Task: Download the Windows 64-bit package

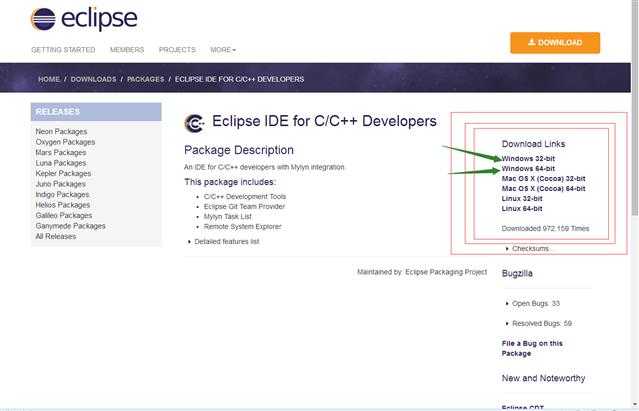Action: [528, 169]
